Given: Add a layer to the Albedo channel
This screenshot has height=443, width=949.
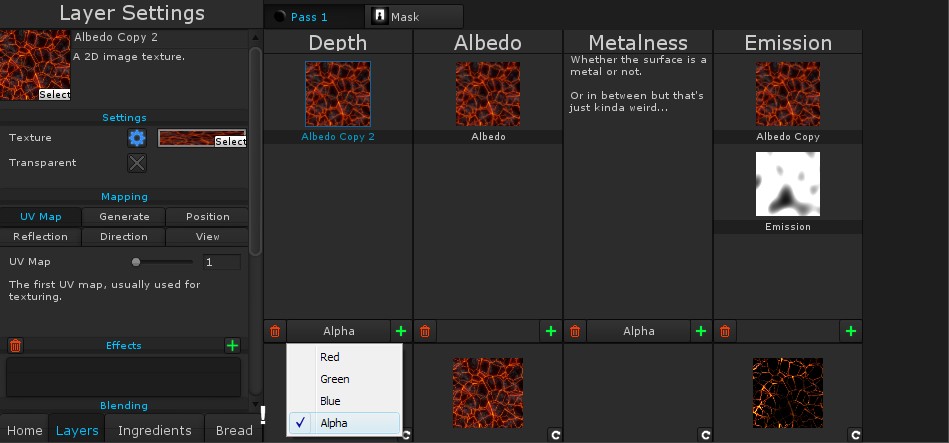Looking at the screenshot, I should pos(551,331).
